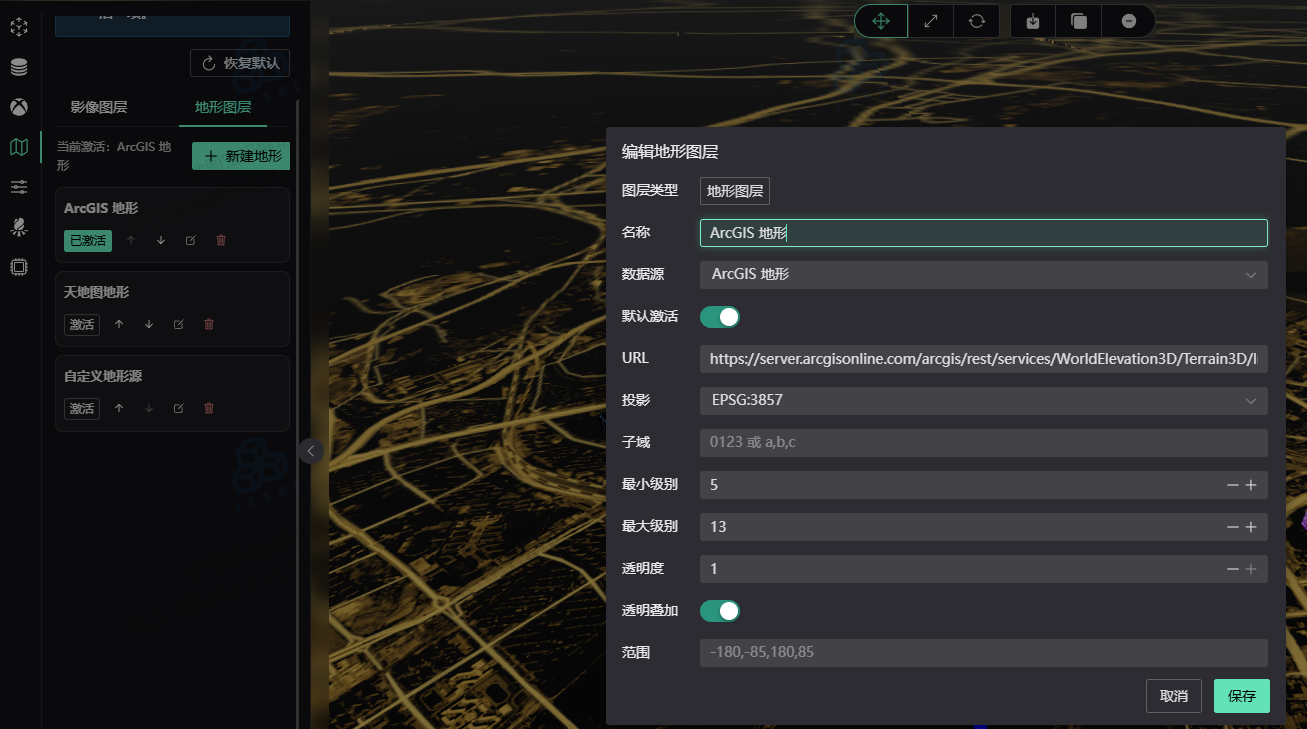Click the download icon in top toolbar

click(x=1031, y=20)
